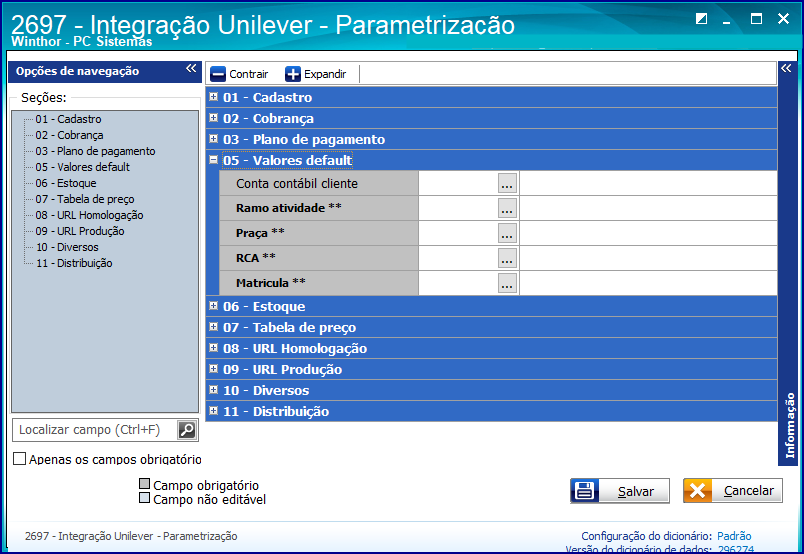Click the status bar program name text
The image size is (804, 554).
tap(131, 536)
